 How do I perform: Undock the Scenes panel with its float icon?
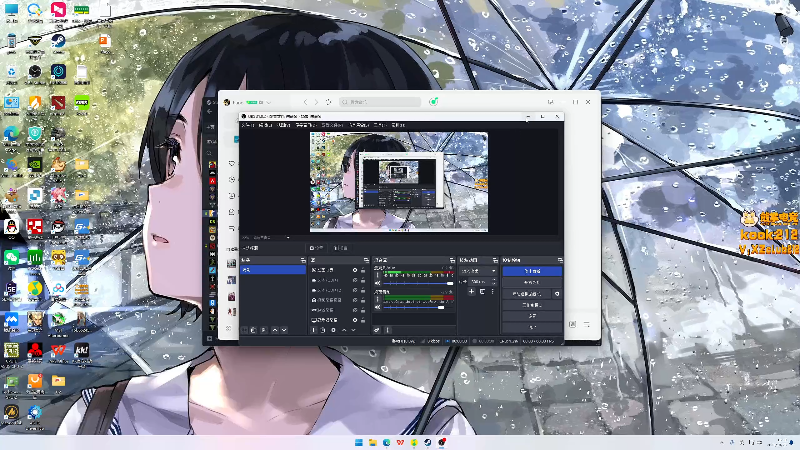[303, 260]
